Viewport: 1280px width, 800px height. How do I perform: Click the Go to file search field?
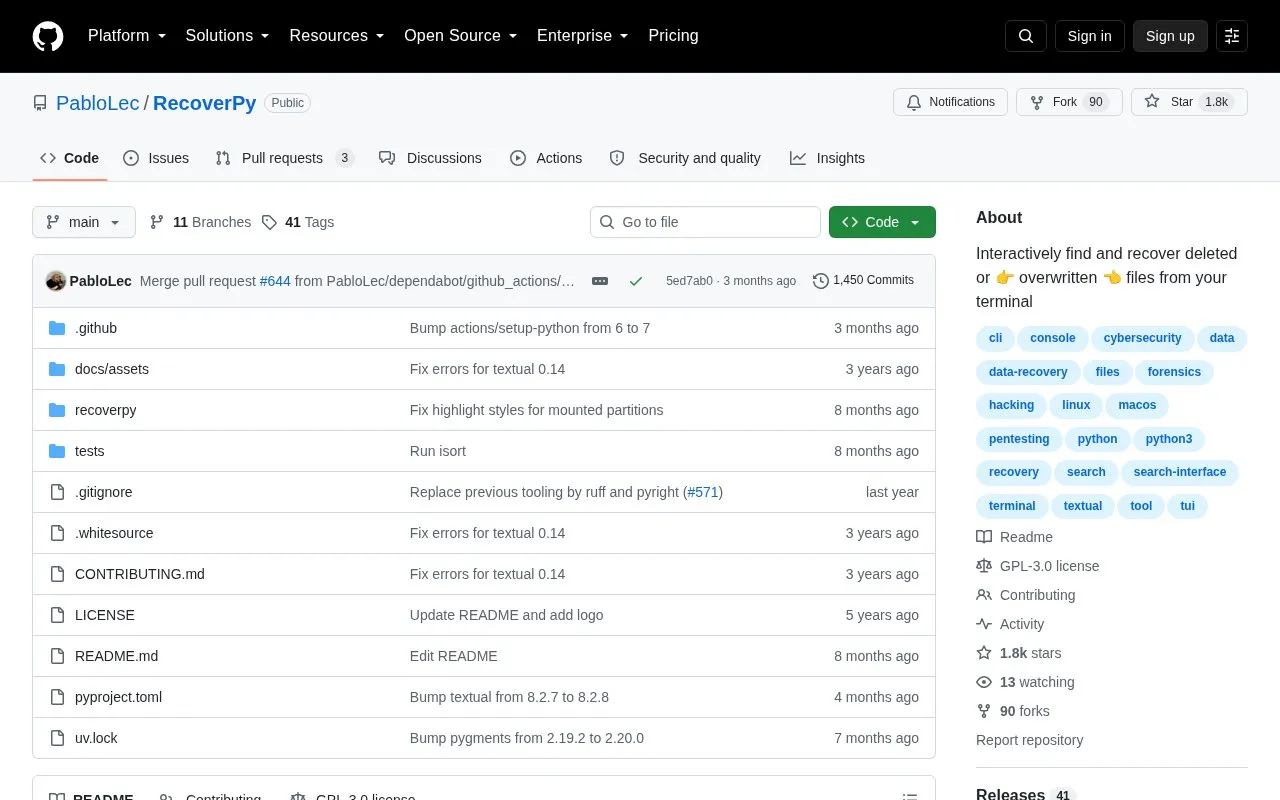coord(705,222)
